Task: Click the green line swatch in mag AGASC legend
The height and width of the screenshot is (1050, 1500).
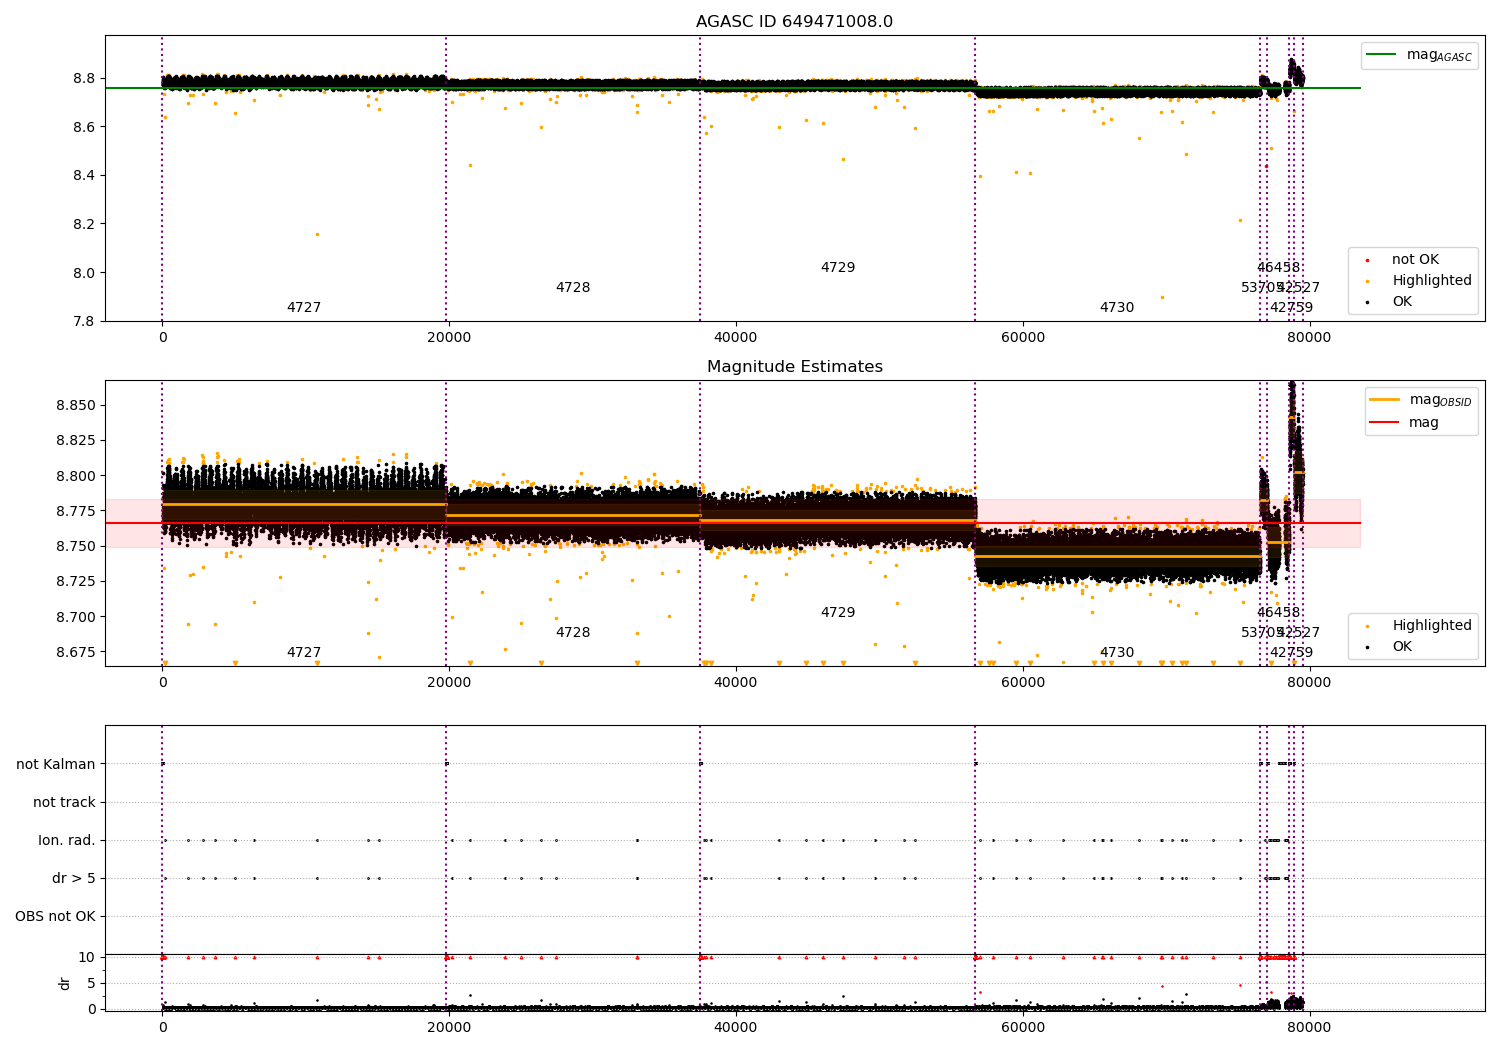Action: coord(1383,55)
